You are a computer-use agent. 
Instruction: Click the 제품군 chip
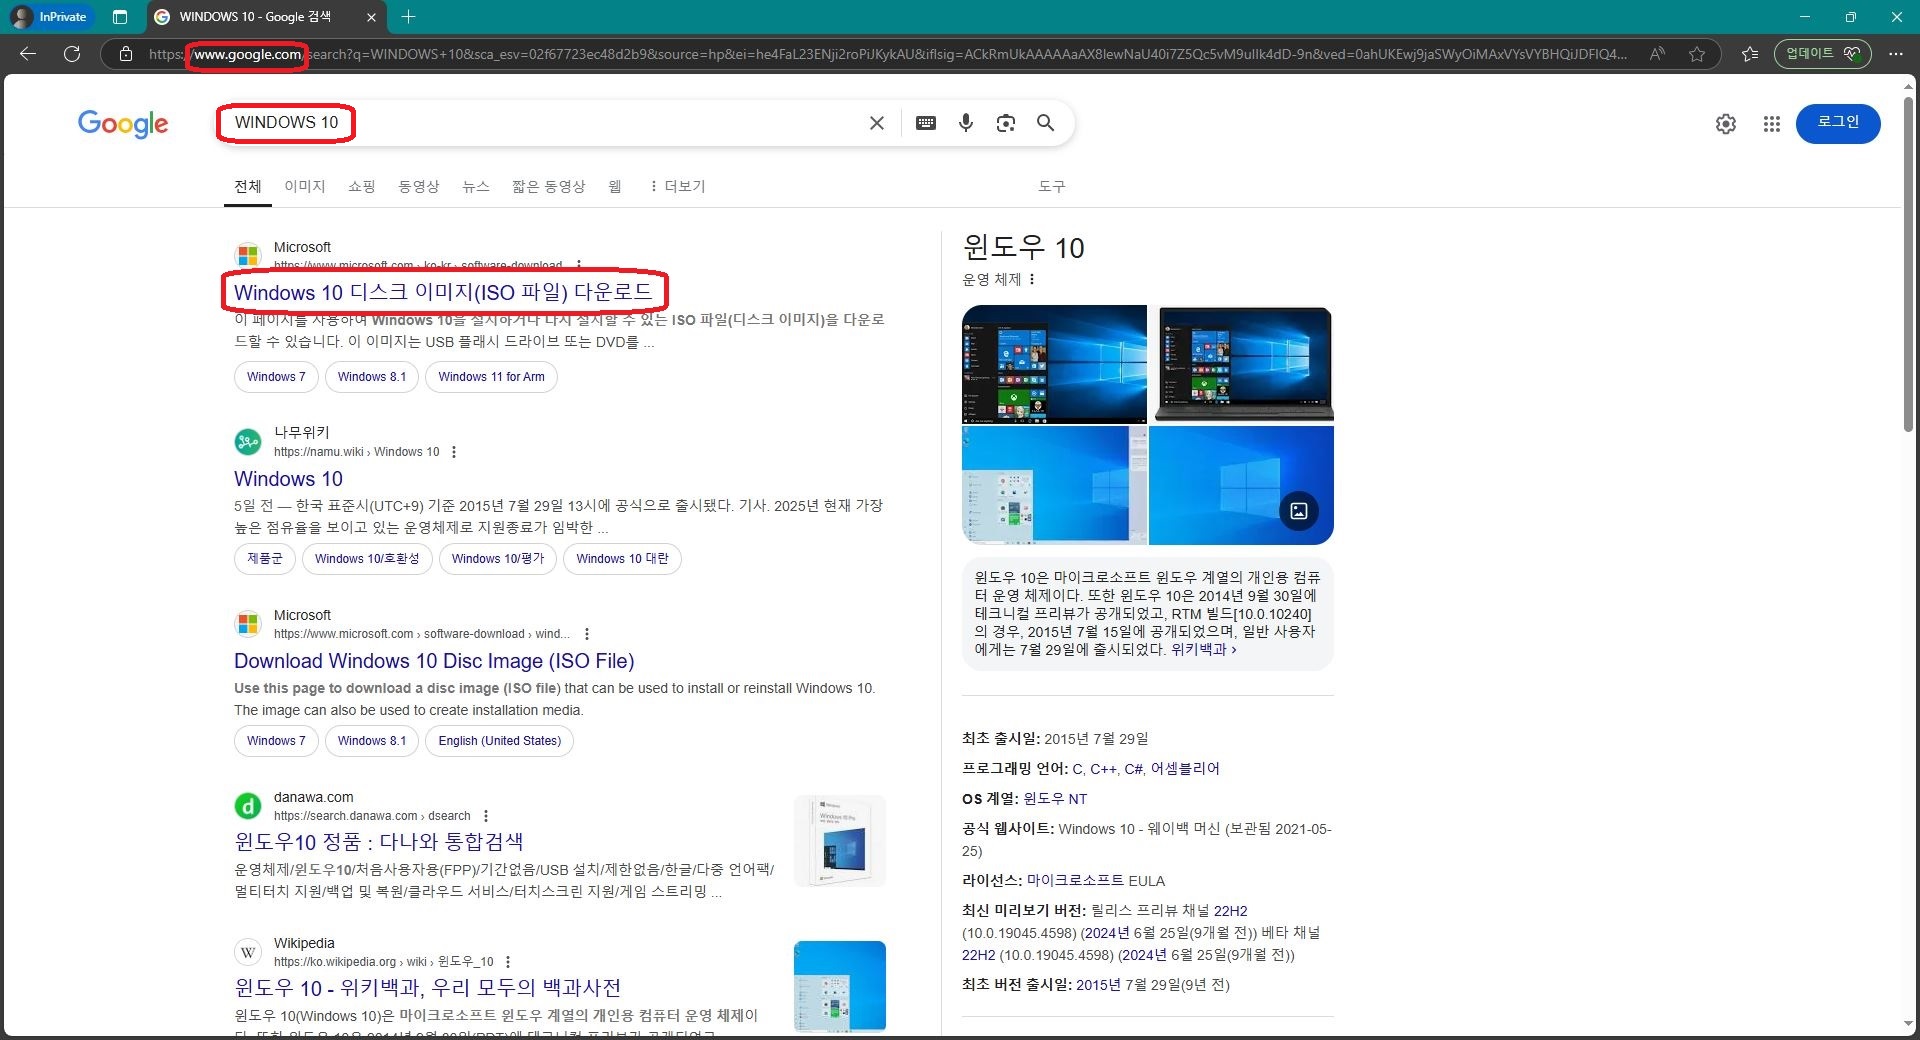(x=265, y=559)
